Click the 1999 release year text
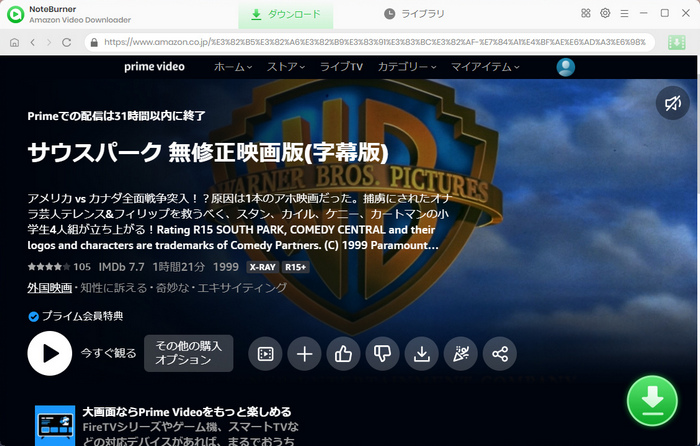The image size is (700, 446). pos(226,267)
